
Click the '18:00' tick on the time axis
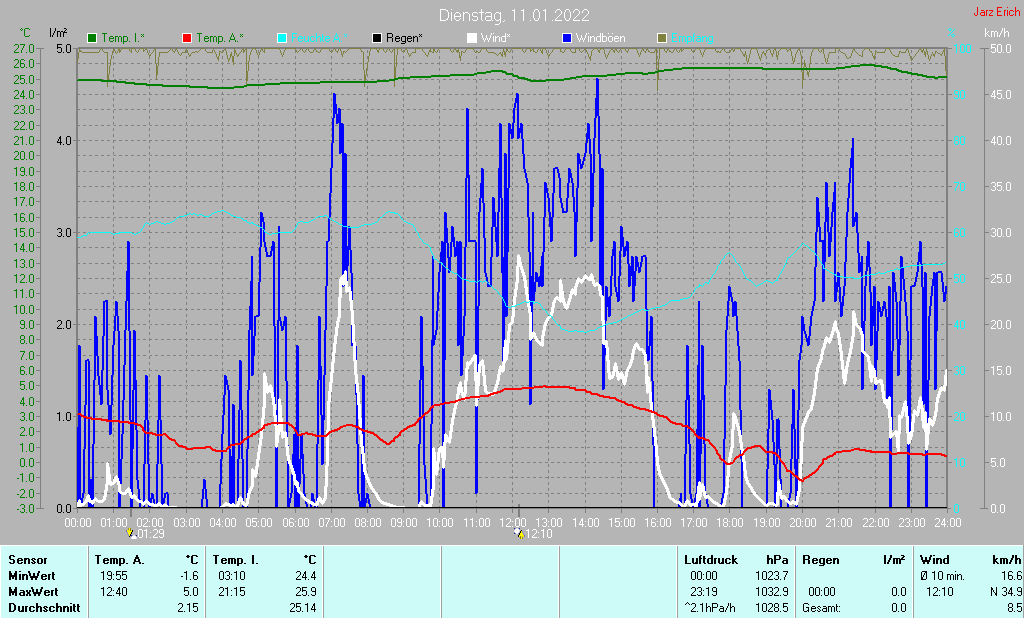tap(729, 523)
